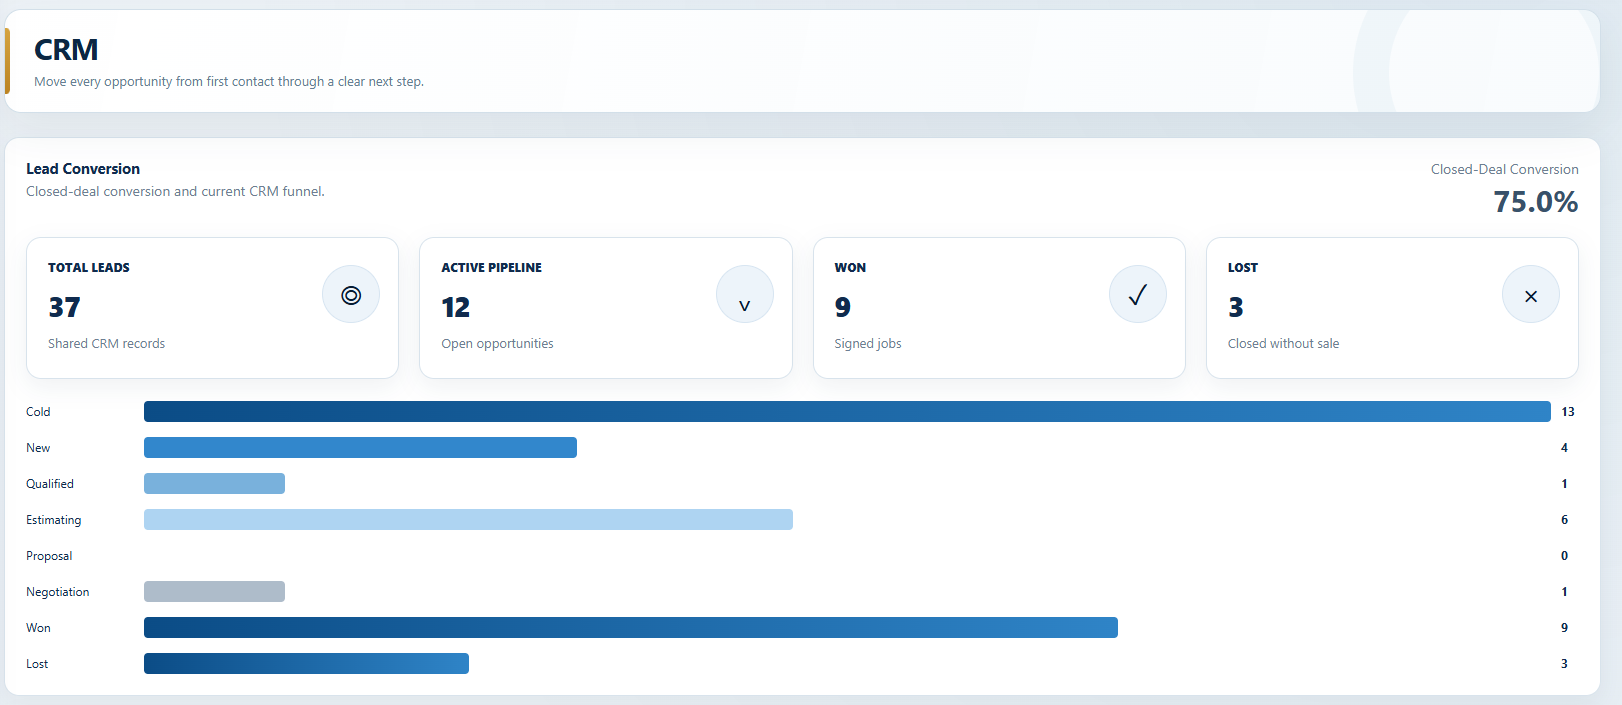Click the Lost row label in funnel
Image resolution: width=1622 pixels, height=705 pixels.
pos(37,664)
